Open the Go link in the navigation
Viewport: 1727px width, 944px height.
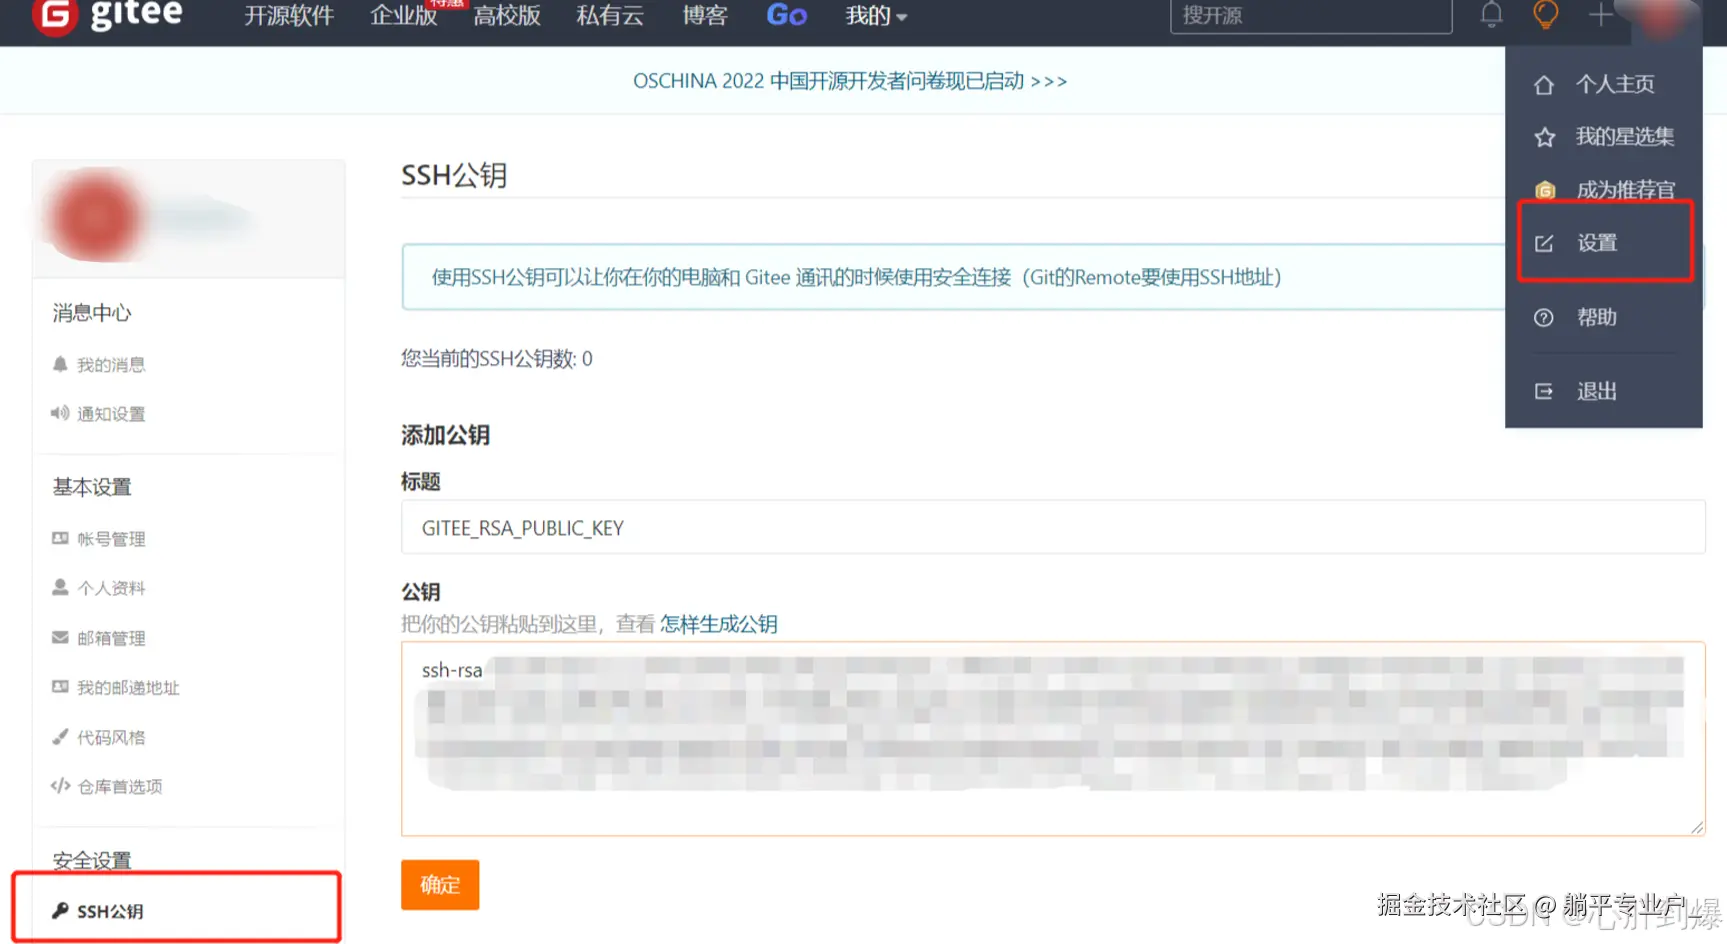[786, 16]
